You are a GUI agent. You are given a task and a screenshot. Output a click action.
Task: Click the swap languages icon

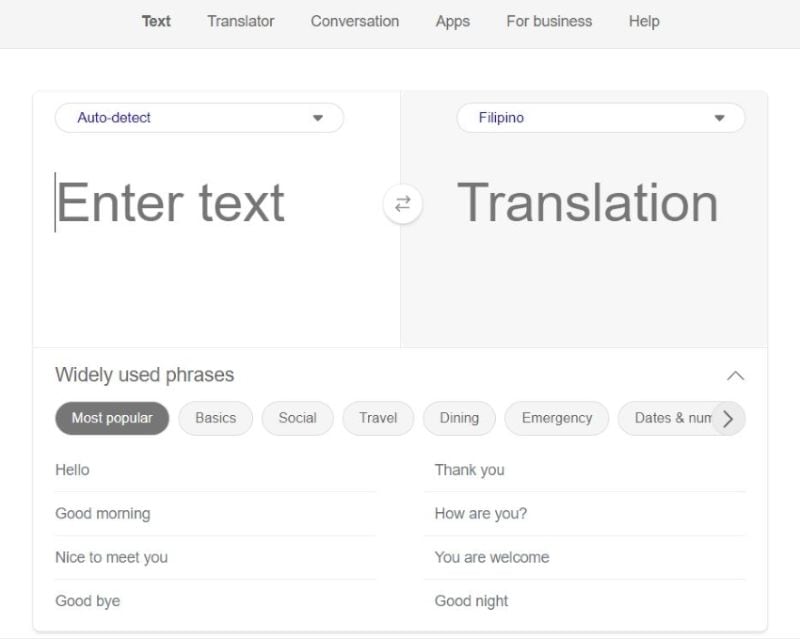click(402, 204)
